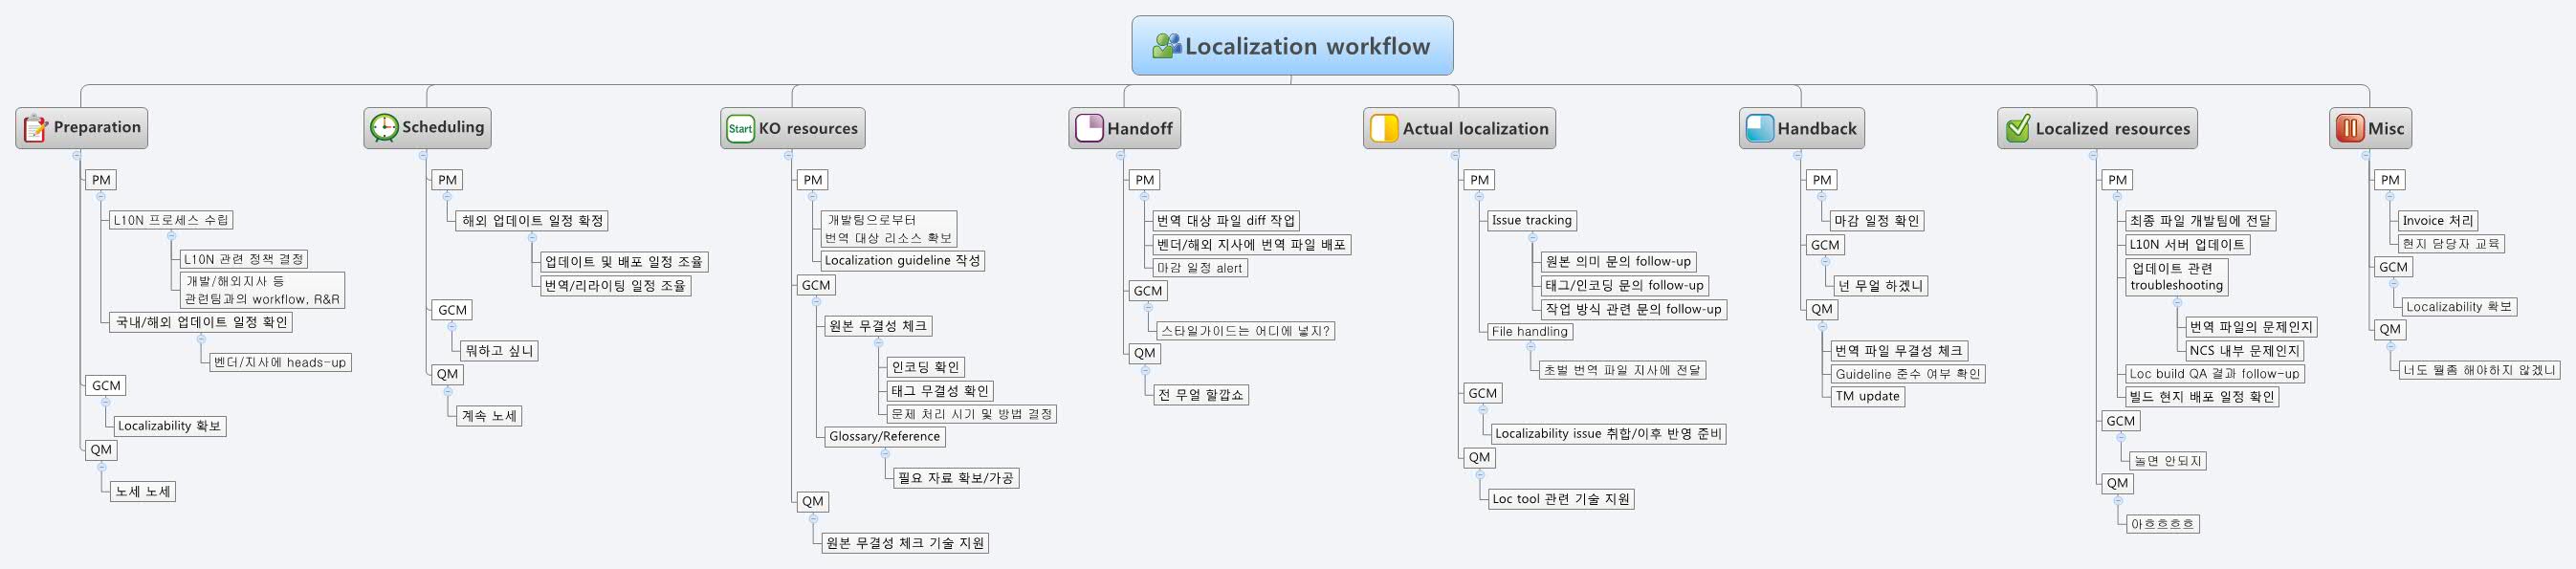The width and height of the screenshot is (2576, 569).
Task: Select '번역/리라이팅 일정 조율' node
Action: 615,285
